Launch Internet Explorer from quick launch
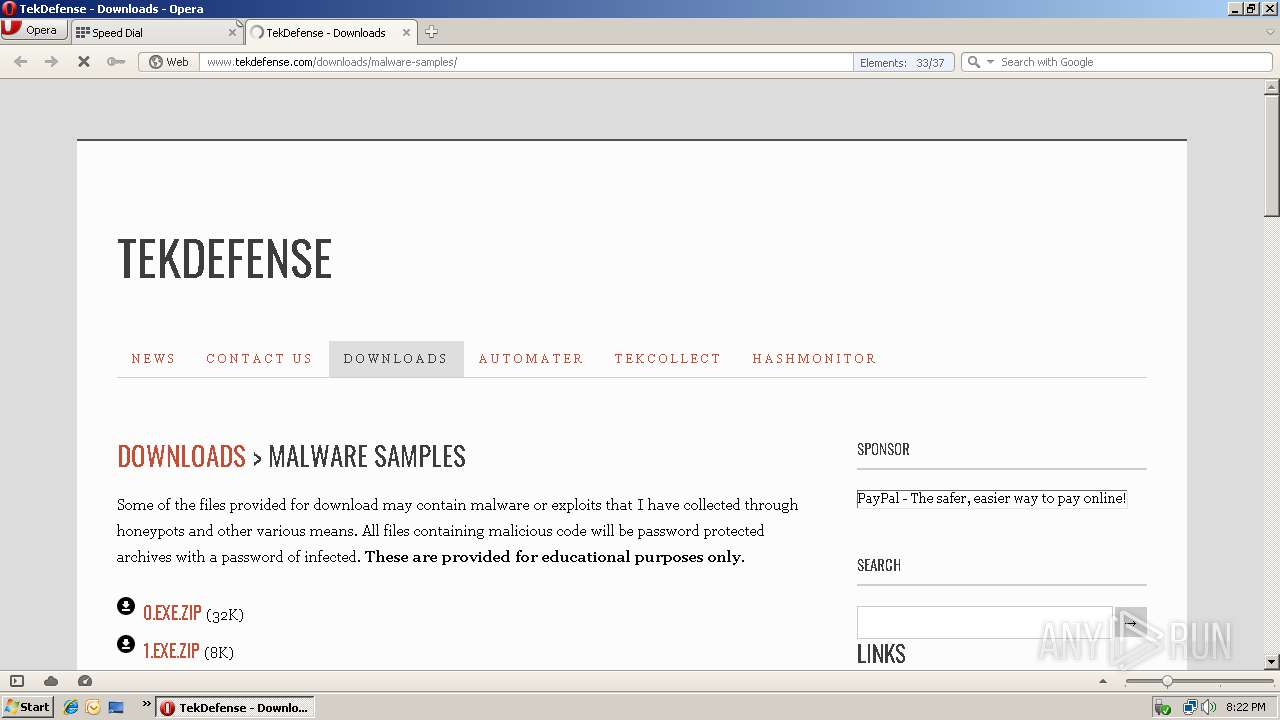Image resolution: width=1280 pixels, height=720 pixels. point(71,707)
